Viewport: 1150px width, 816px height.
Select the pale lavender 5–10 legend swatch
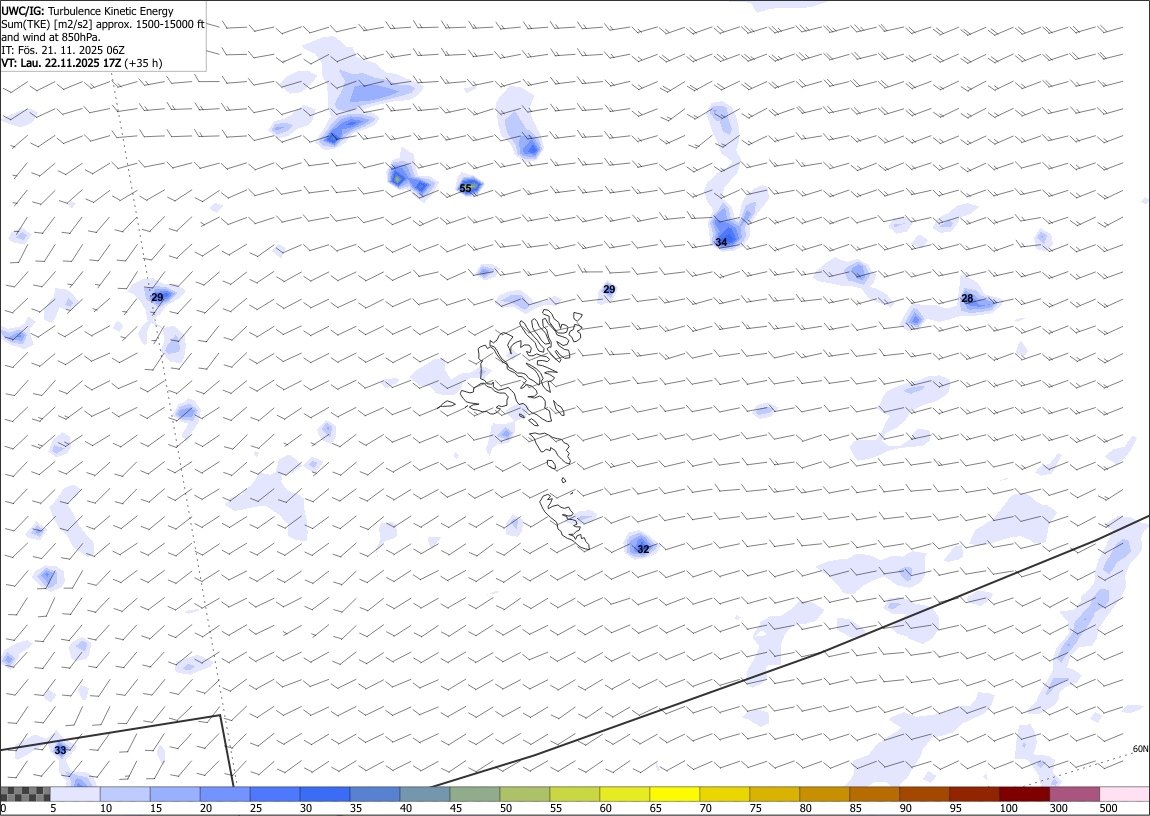pyautogui.click(x=75, y=794)
